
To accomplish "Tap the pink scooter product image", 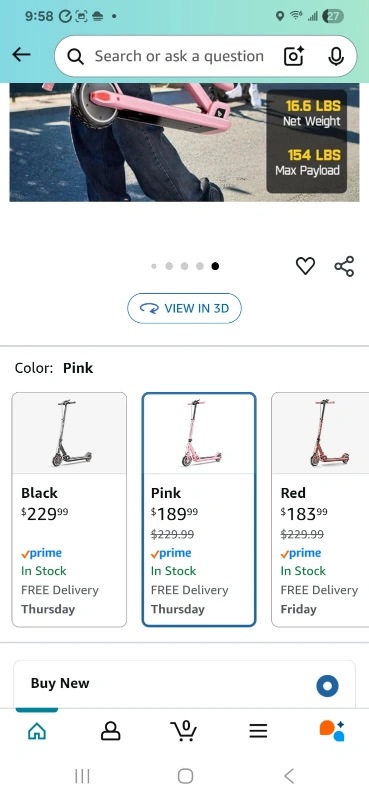I will coord(184,142).
